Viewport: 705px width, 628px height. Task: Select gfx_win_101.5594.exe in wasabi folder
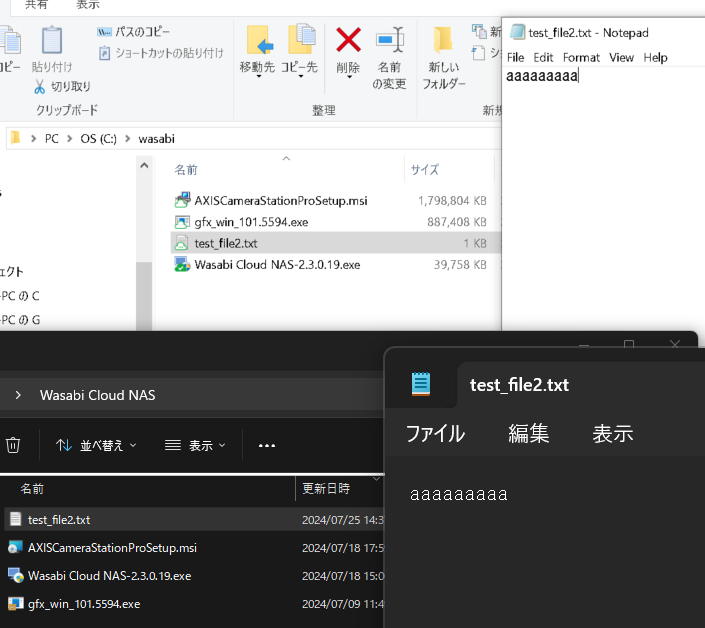pos(335,222)
